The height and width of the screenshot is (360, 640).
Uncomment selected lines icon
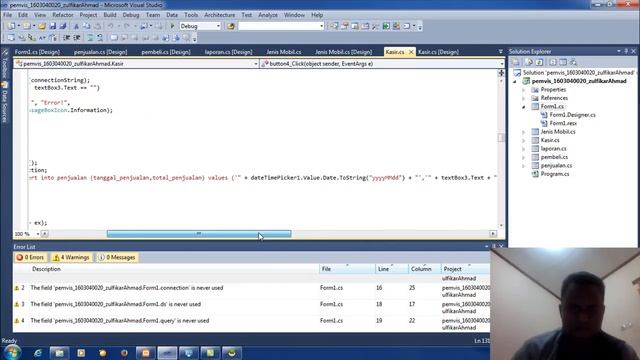point(100,38)
